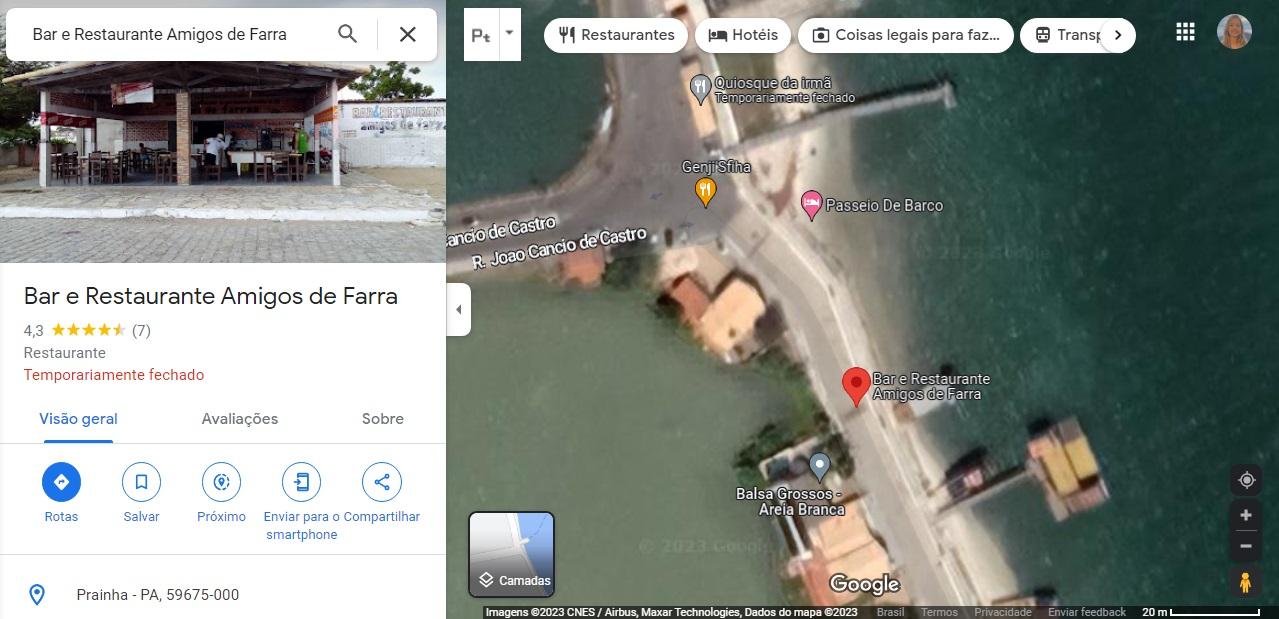Open the Camadas layers switcher
The image size is (1279, 619).
(512, 554)
